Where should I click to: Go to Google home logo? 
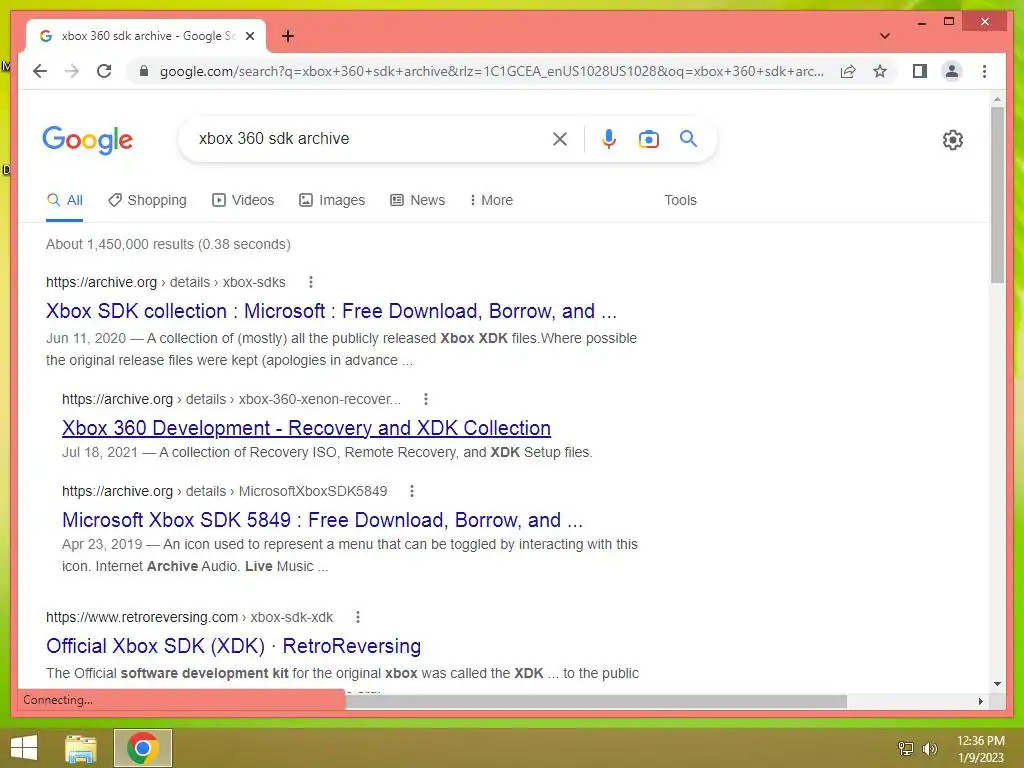pyautogui.click(x=88, y=140)
